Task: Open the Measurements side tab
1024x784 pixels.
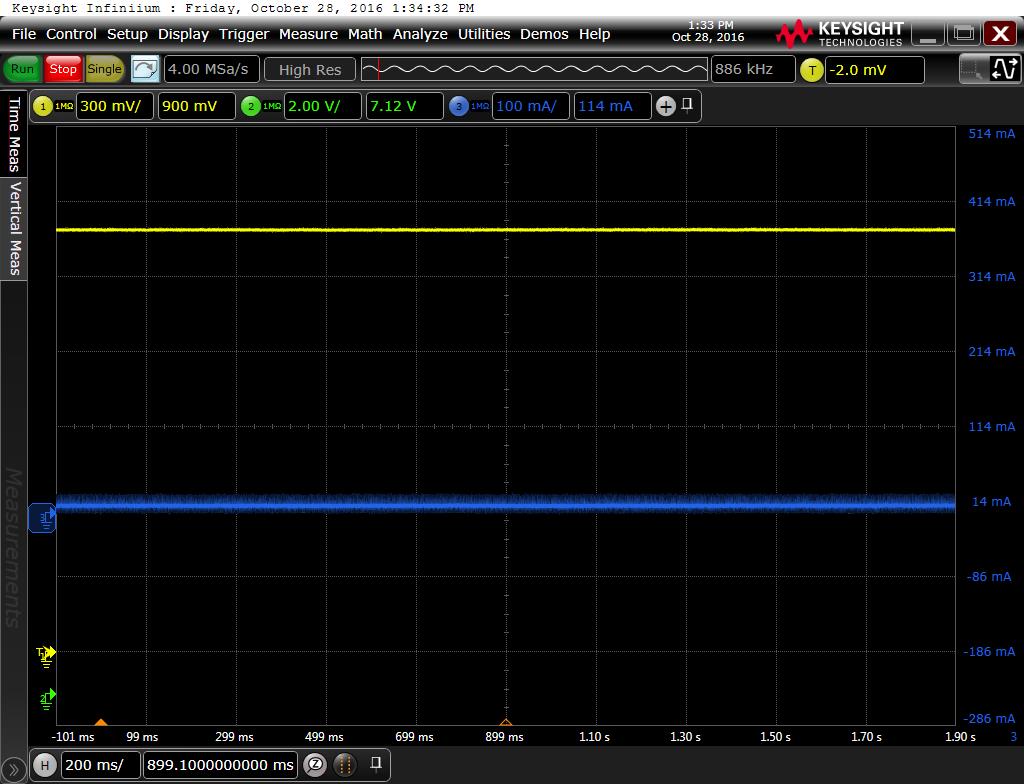Action: click(14, 549)
